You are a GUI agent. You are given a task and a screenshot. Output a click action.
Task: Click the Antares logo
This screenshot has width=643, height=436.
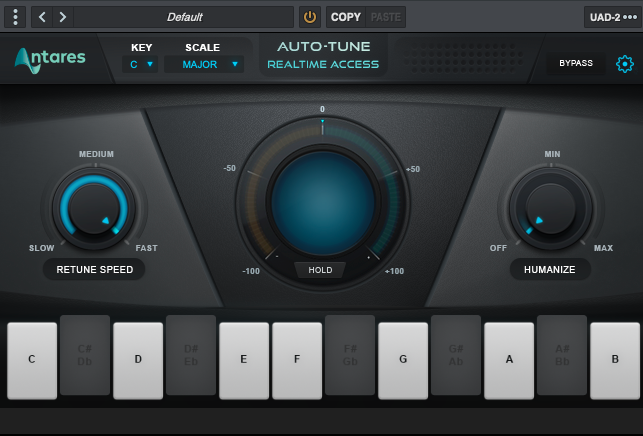tap(50, 59)
